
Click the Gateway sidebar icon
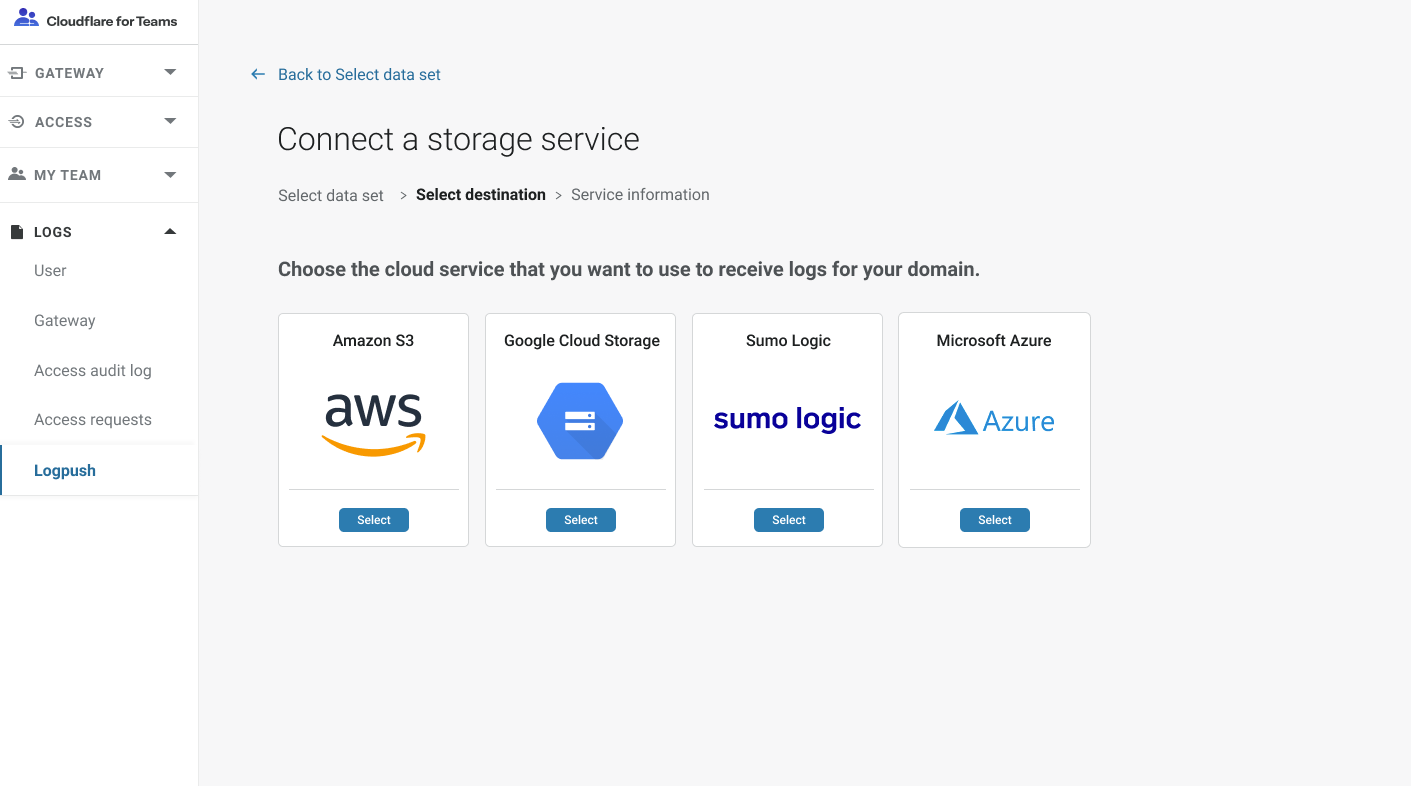(x=17, y=73)
